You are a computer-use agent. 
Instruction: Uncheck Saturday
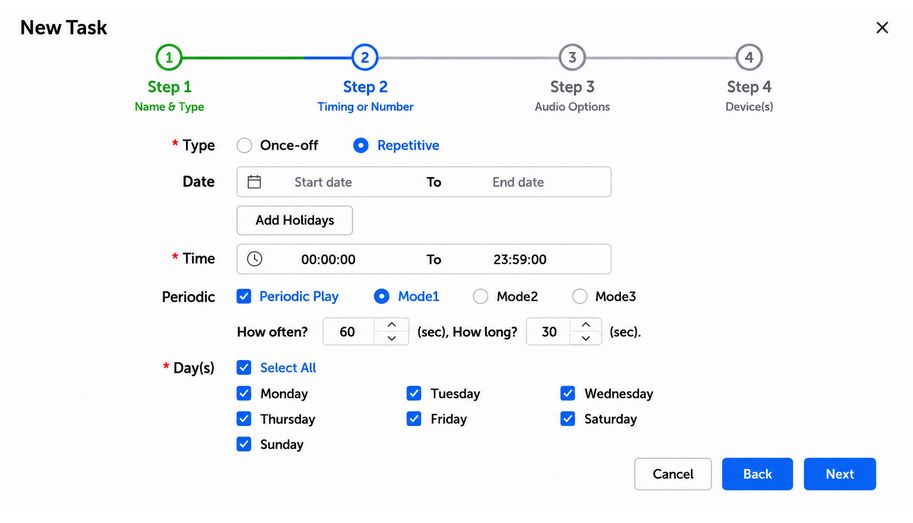tap(568, 419)
